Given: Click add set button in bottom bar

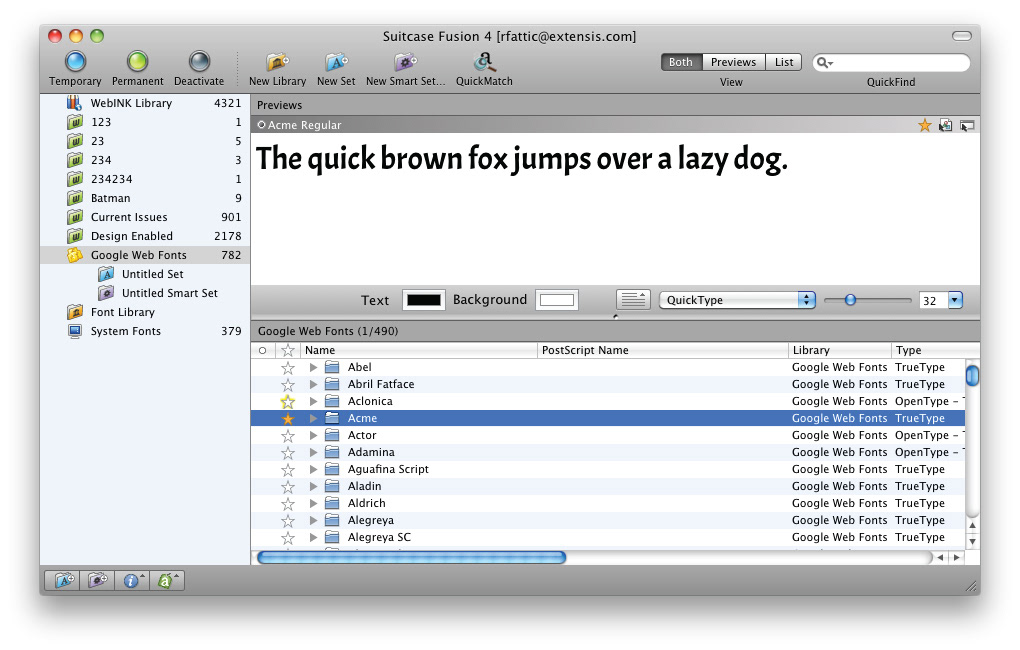Looking at the screenshot, I should click(x=62, y=580).
